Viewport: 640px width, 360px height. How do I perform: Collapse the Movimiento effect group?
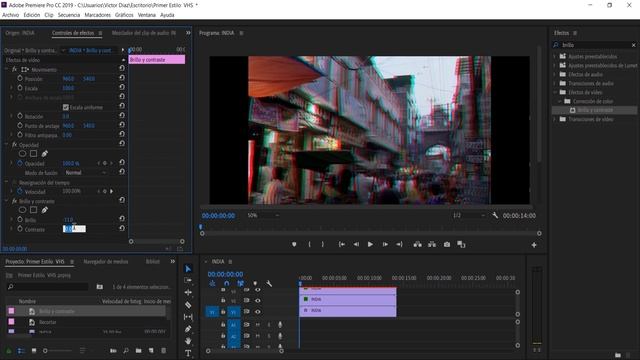coord(6,69)
